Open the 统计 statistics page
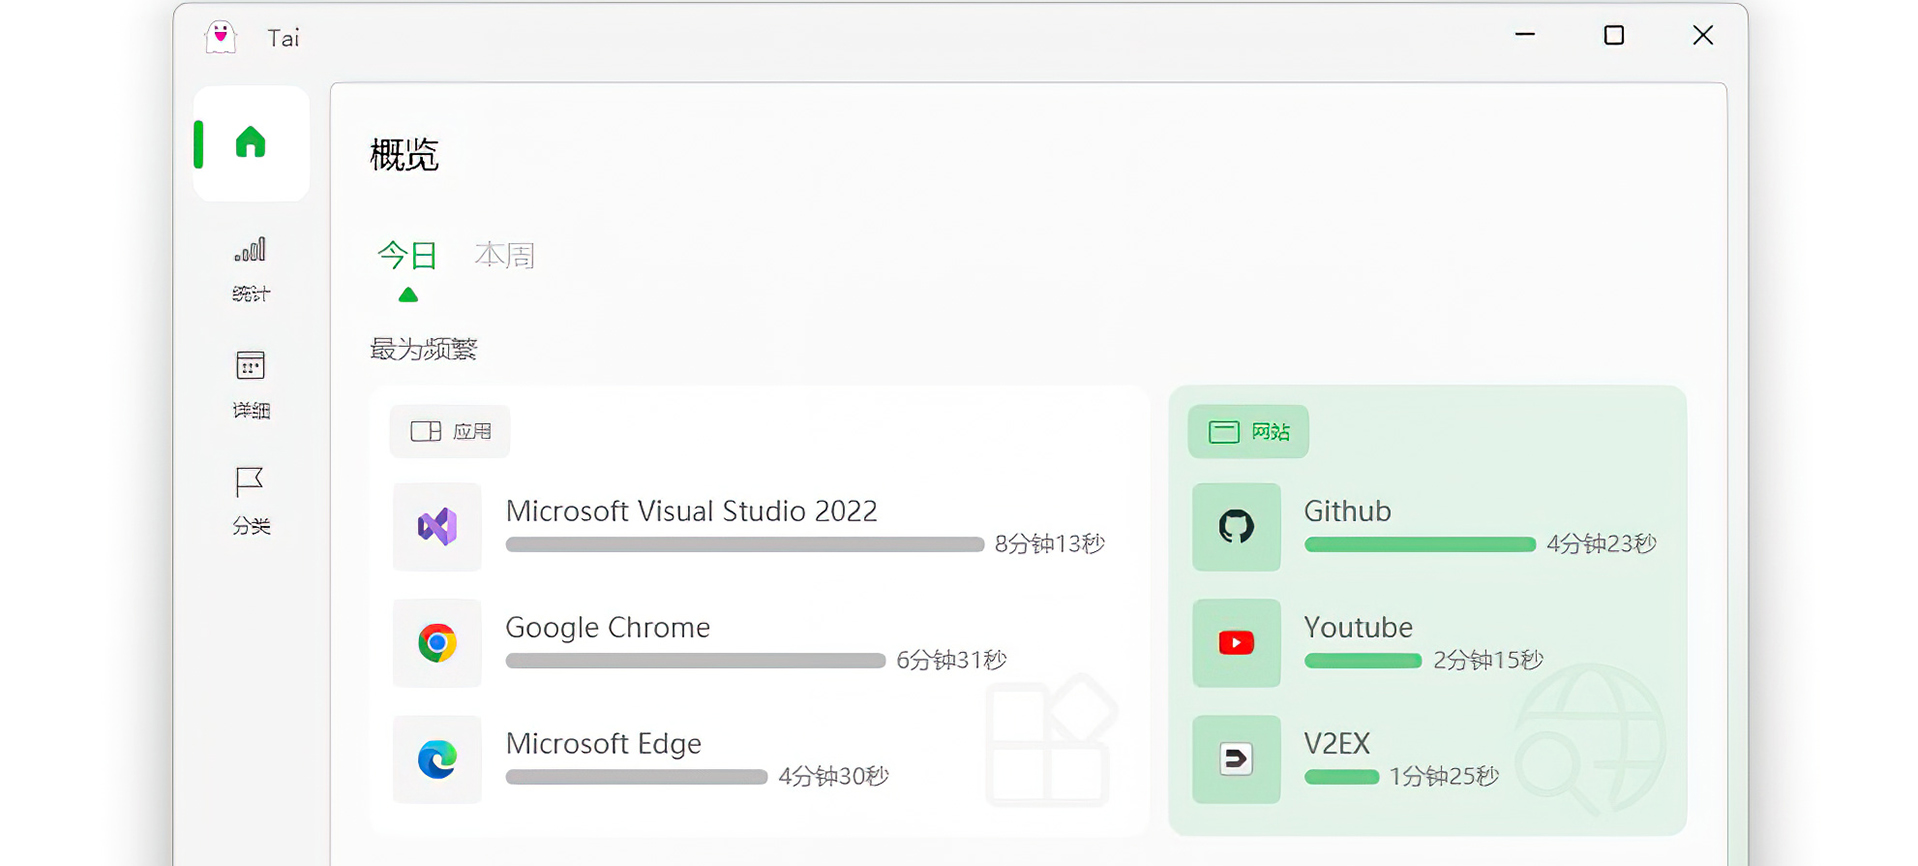Screen dimensions: 1918x866 pyautogui.click(x=250, y=269)
